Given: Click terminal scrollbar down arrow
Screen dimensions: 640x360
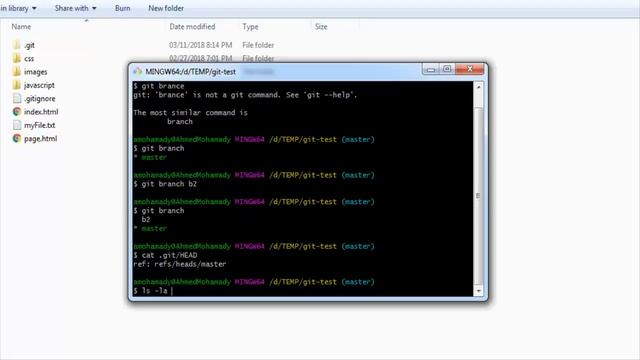Looking at the screenshot, I should [478, 291].
